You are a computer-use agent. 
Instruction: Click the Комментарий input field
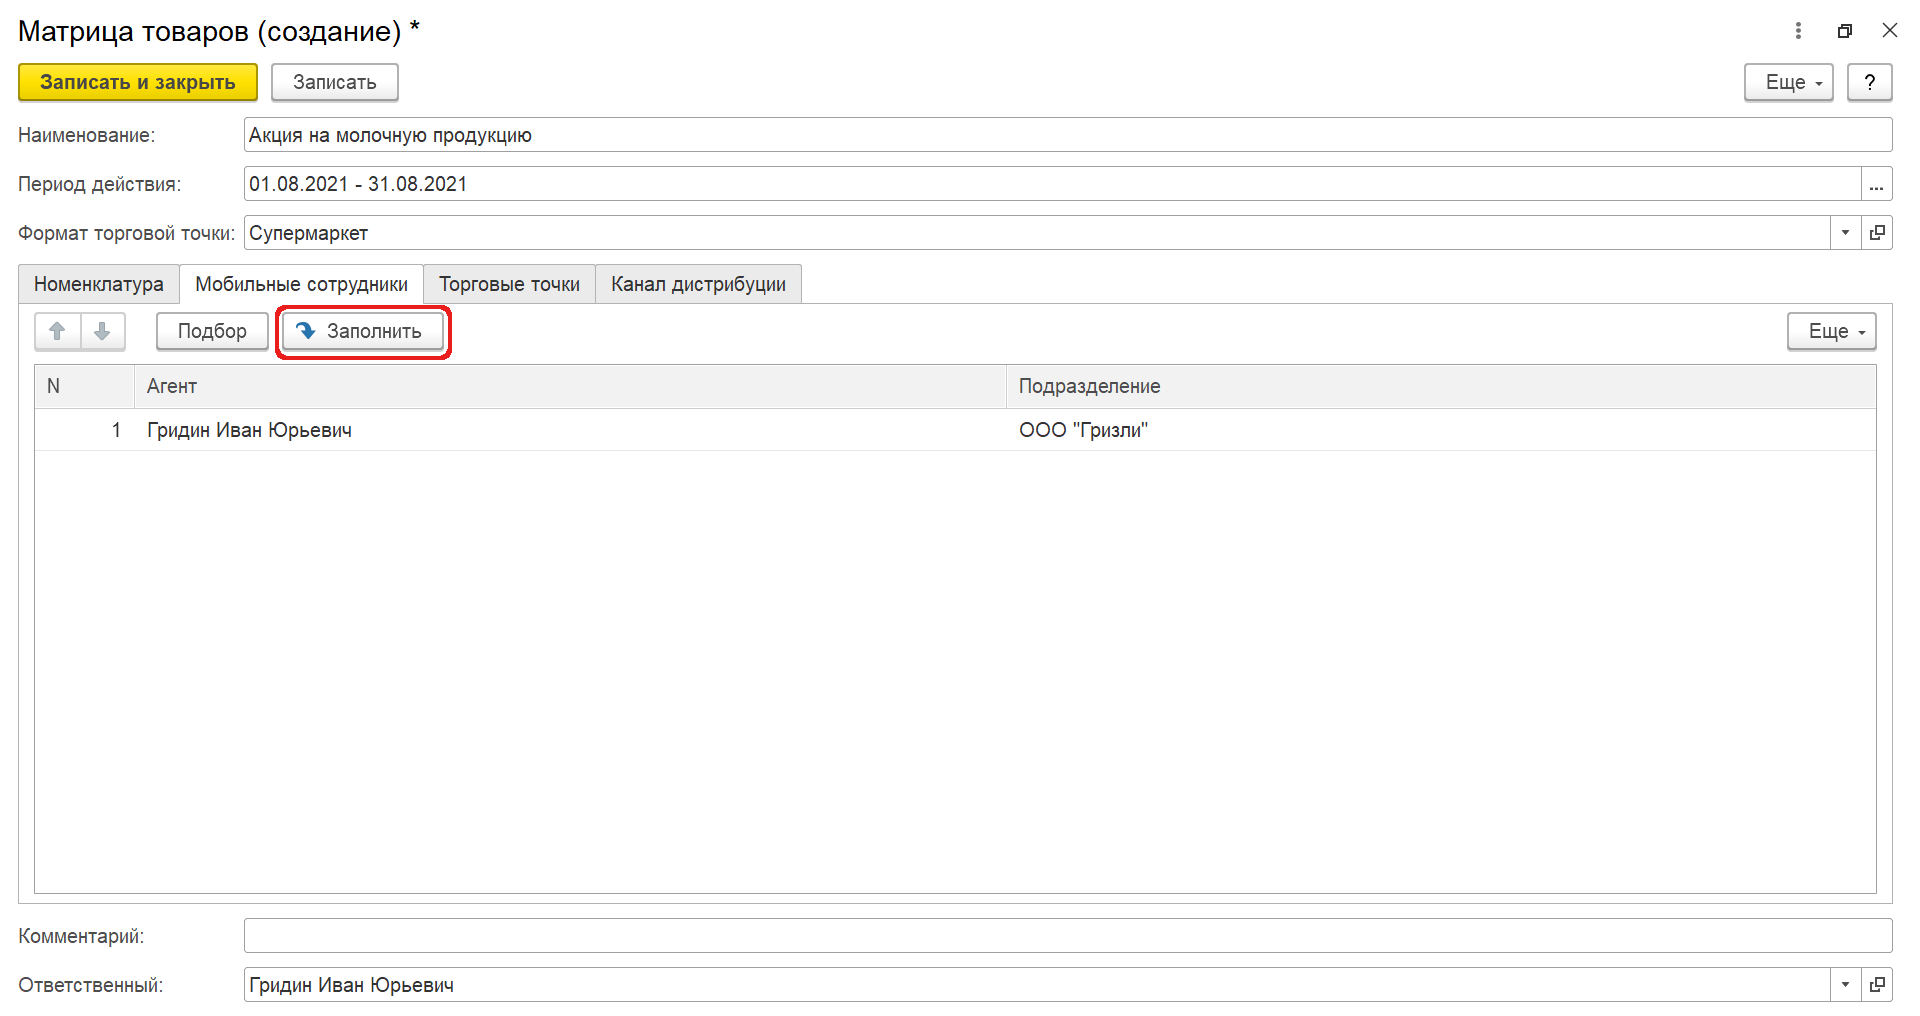tap(1068, 936)
